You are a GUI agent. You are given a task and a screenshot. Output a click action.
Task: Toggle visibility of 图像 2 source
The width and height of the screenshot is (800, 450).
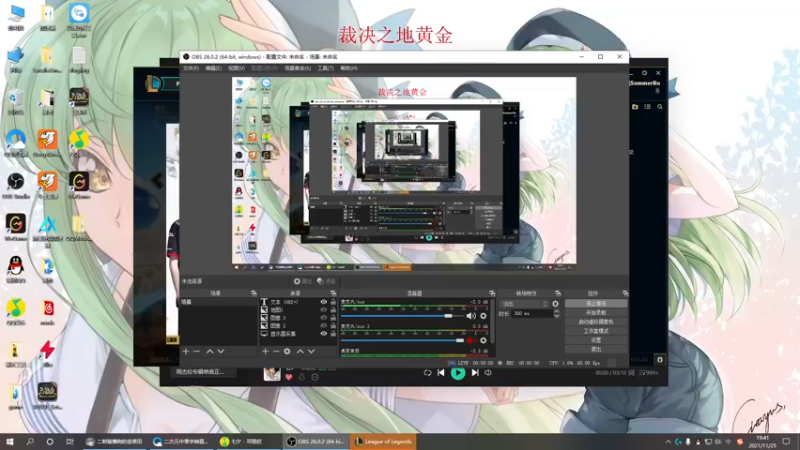tap(323, 326)
